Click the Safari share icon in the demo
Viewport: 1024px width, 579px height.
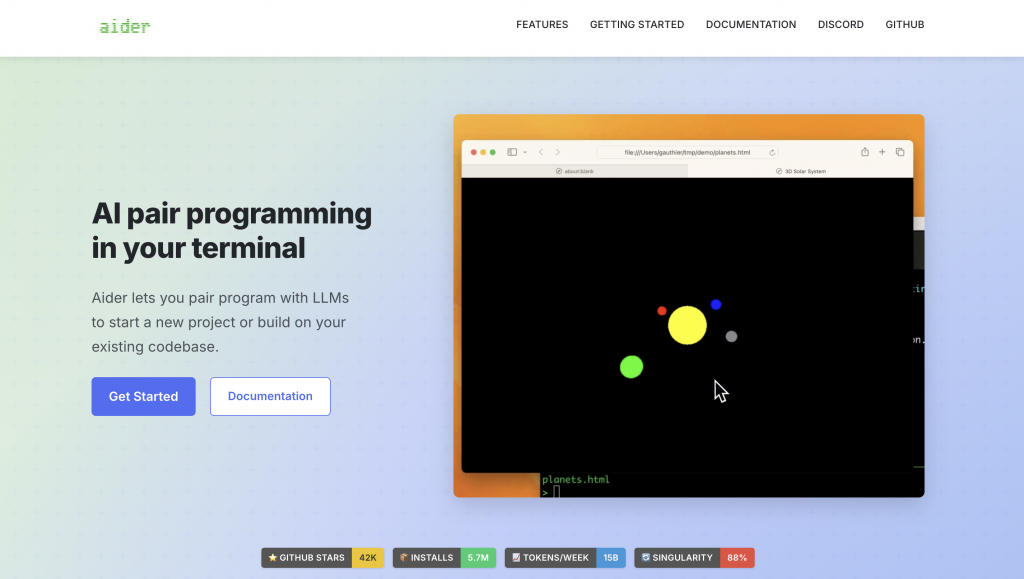click(865, 152)
